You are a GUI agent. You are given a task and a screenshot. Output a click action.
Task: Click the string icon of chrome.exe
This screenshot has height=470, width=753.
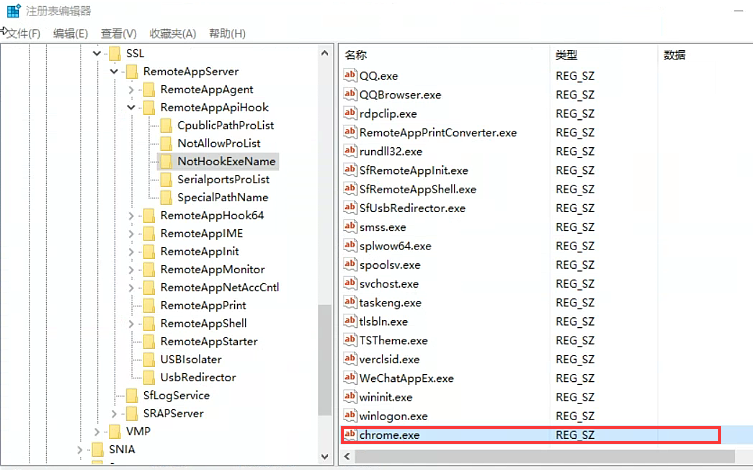(350, 434)
